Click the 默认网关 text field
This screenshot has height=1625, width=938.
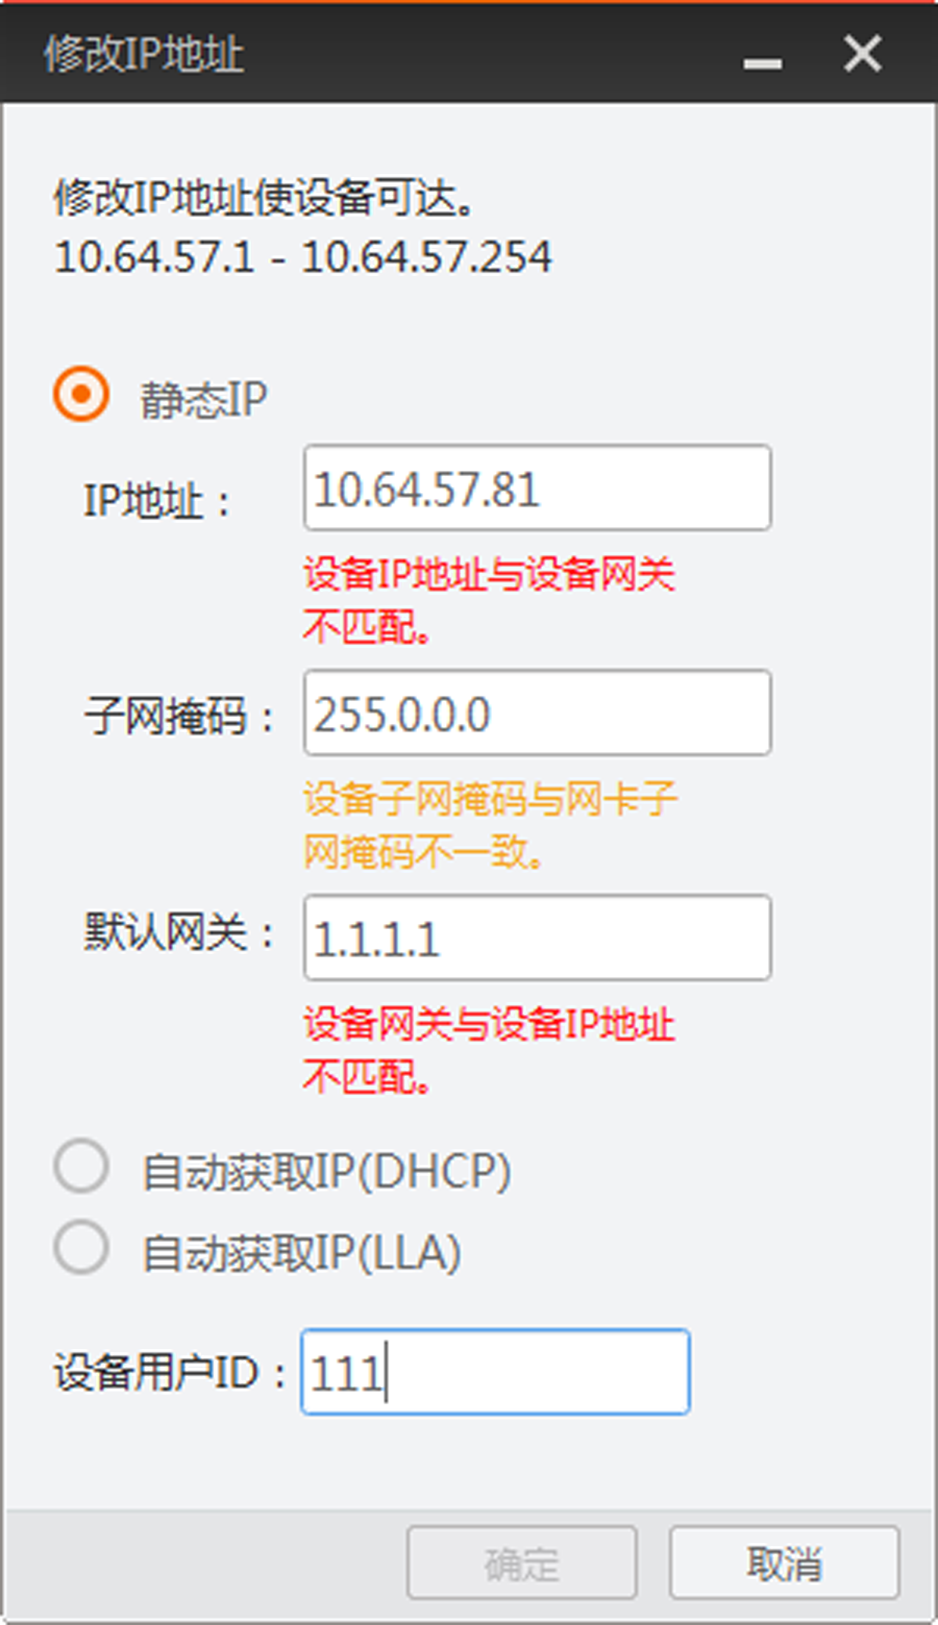pyautogui.click(x=537, y=939)
